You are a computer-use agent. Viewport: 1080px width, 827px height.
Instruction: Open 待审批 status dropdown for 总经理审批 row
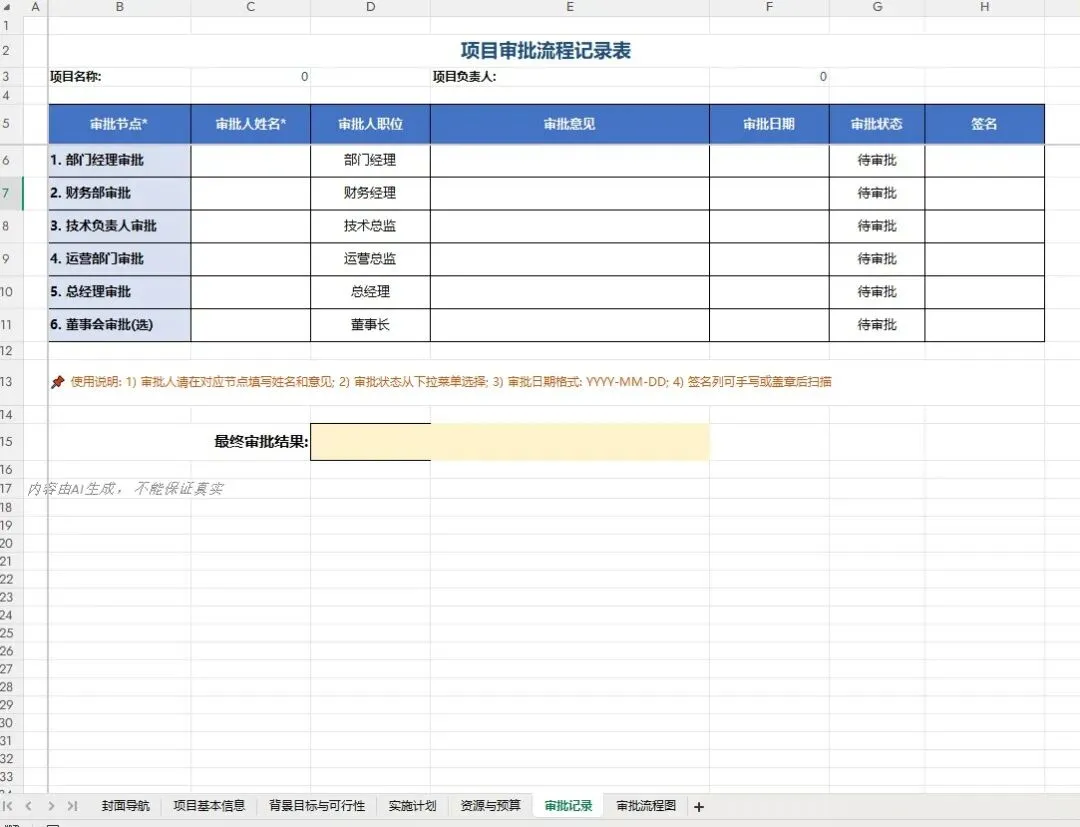(877, 292)
